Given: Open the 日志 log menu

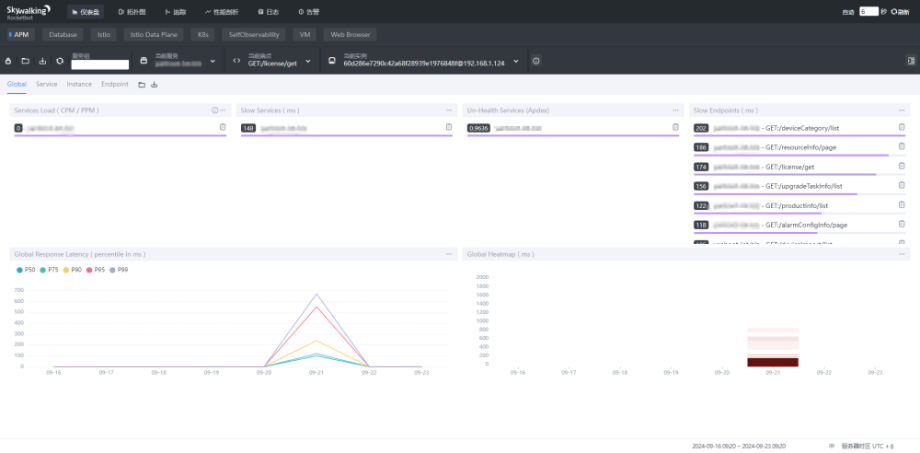Looking at the screenshot, I should [x=269, y=12].
